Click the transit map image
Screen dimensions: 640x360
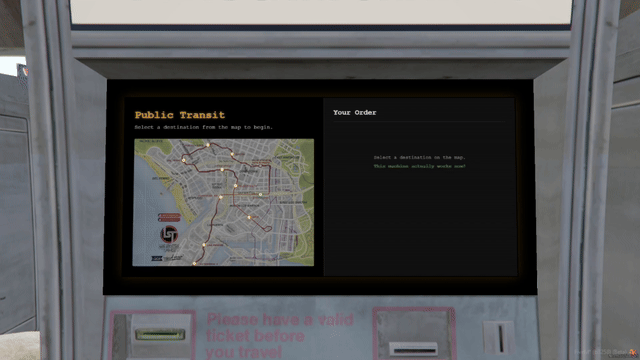(223, 202)
